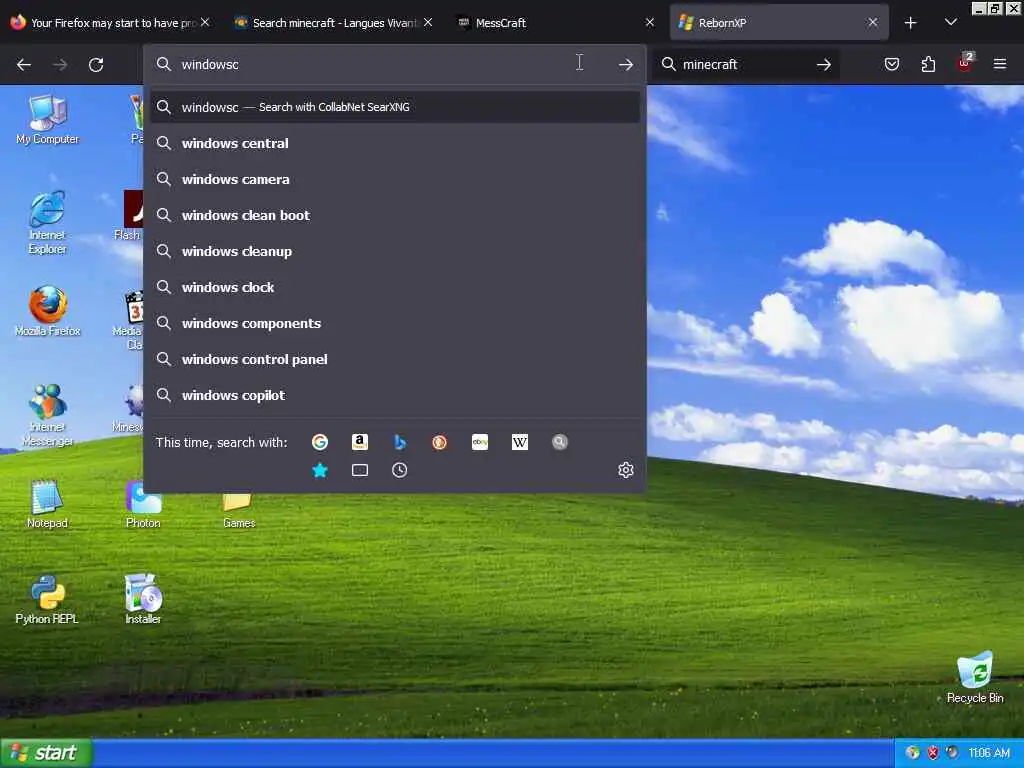1024x768 pixels.
Task: Click the minecraft search box
Action: (x=744, y=64)
